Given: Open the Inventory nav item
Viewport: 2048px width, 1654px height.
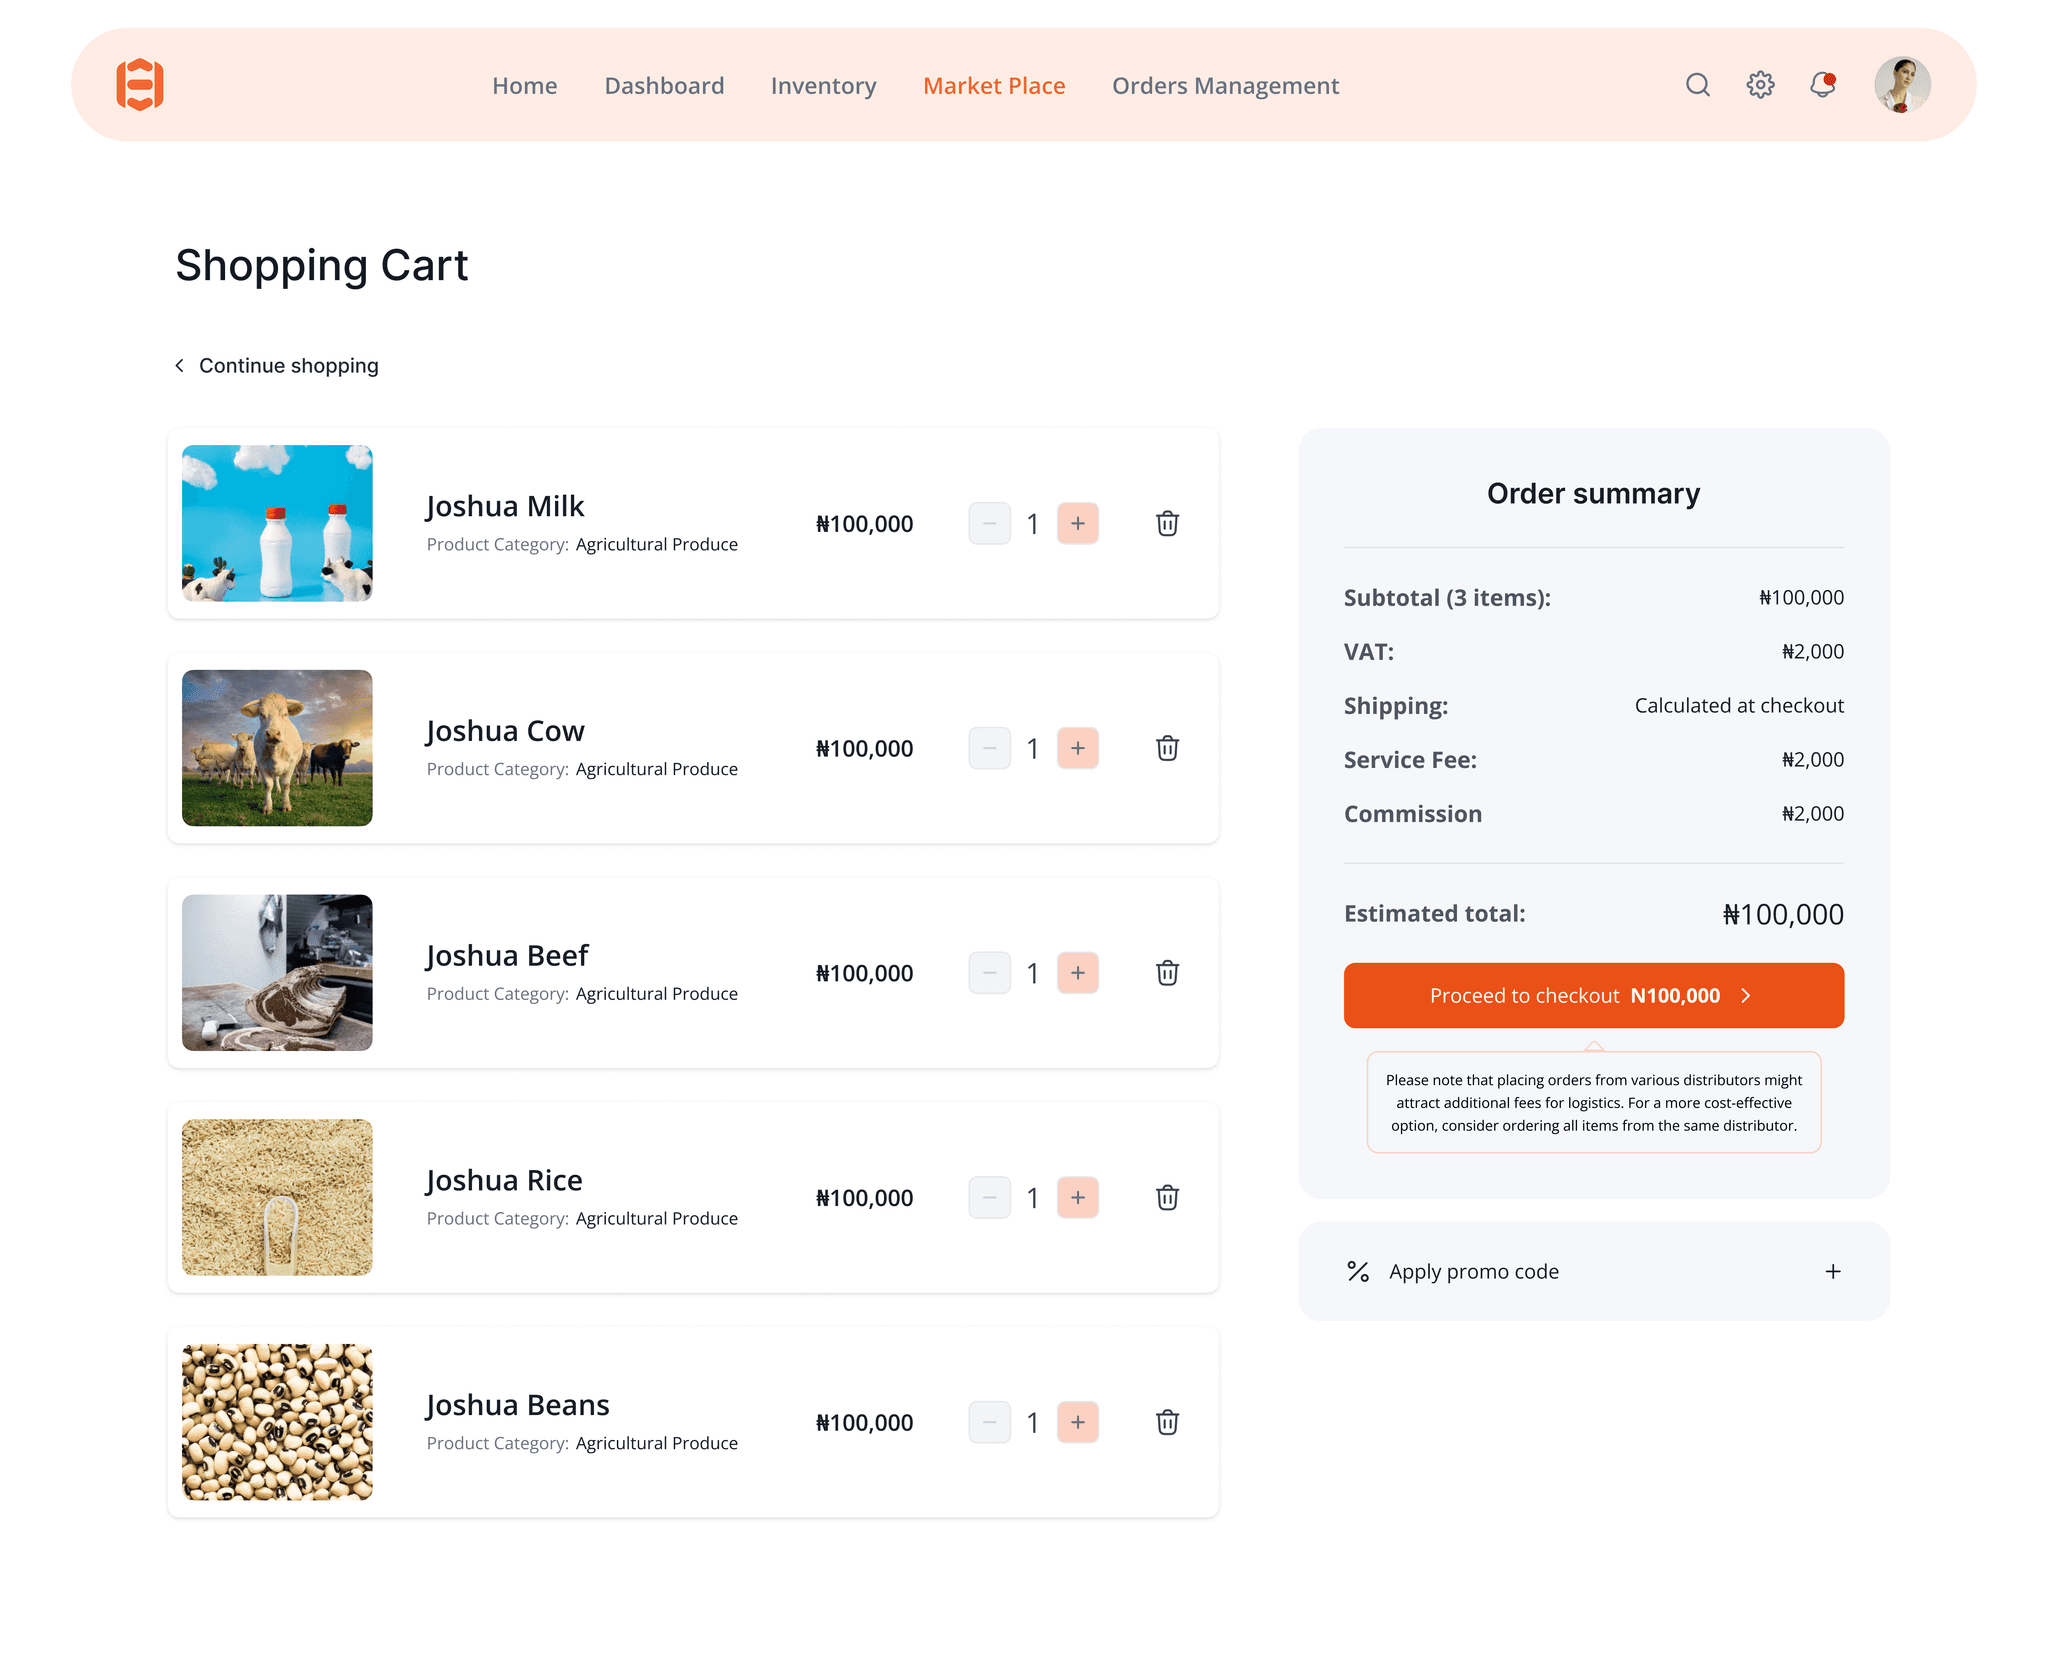Looking at the screenshot, I should click(x=823, y=86).
